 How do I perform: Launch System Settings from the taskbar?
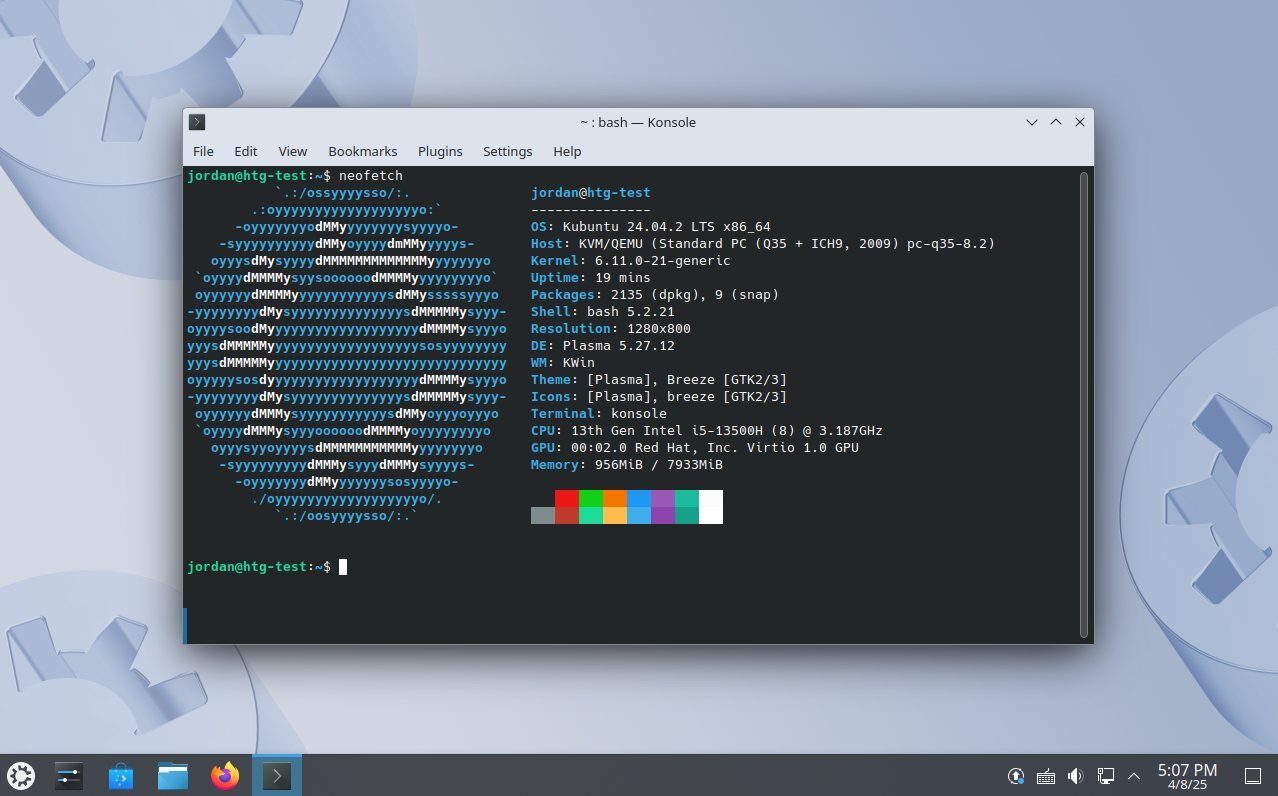(x=68, y=775)
